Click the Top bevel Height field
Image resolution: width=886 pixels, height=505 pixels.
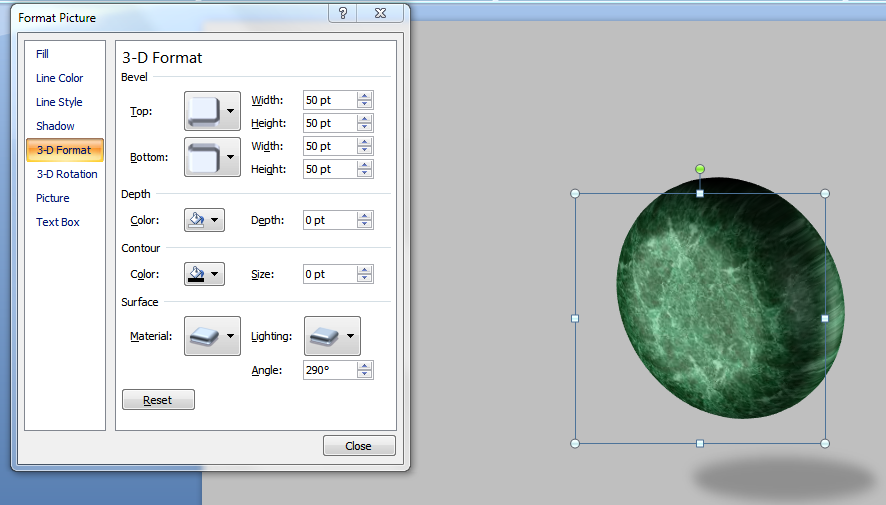pyautogui.click(x=330, y=123)
